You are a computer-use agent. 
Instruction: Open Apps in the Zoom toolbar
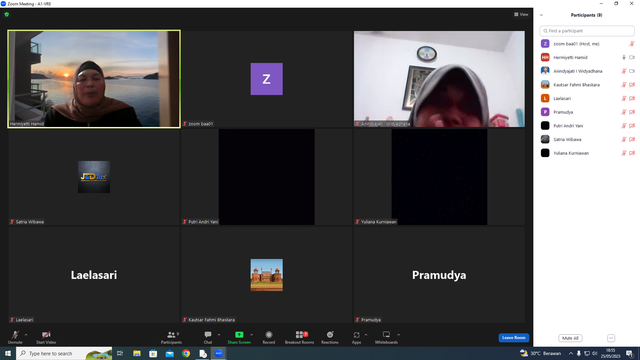(356, 337)
